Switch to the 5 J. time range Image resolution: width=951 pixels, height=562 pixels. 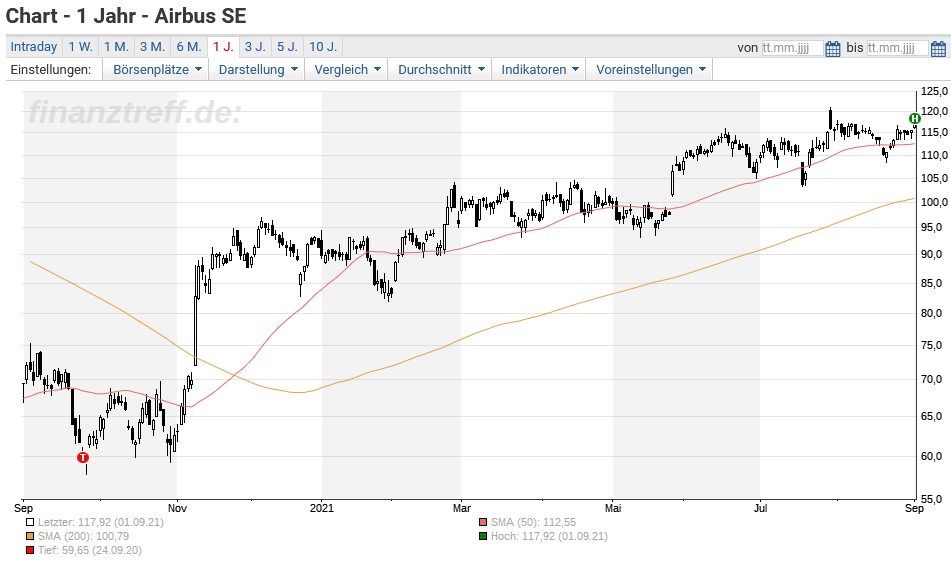click(x=287, y=47)
